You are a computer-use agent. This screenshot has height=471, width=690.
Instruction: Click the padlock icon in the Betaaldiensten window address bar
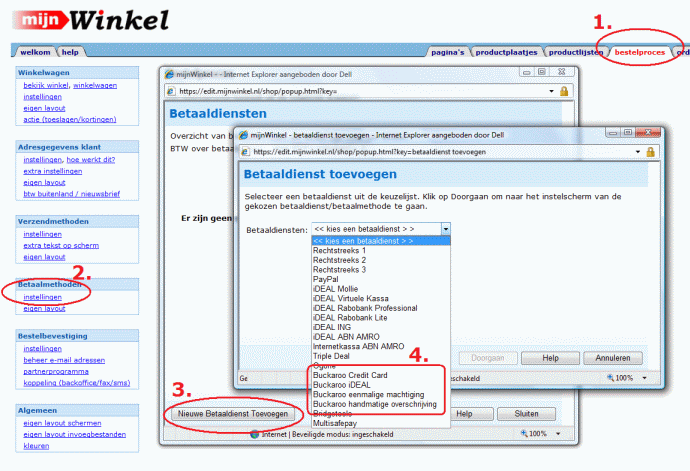point(564,91)
